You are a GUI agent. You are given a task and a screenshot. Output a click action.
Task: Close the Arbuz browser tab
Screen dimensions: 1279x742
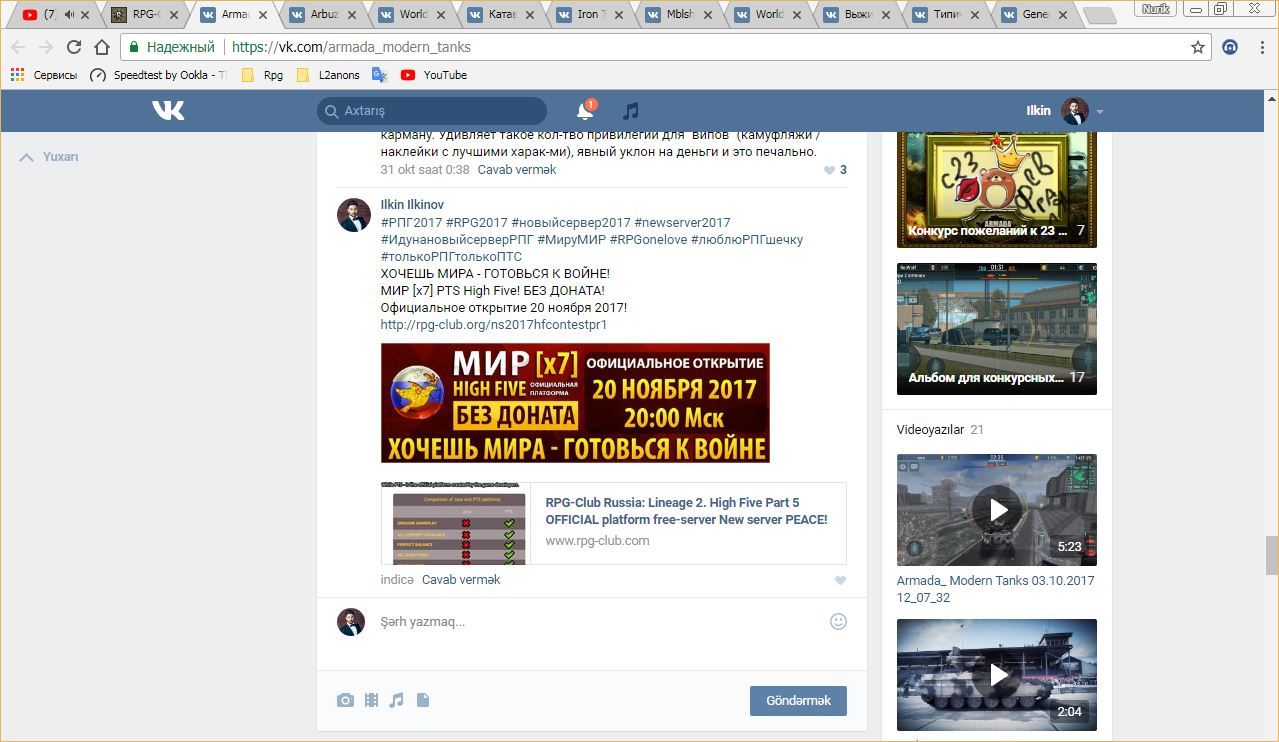point(353,15)
